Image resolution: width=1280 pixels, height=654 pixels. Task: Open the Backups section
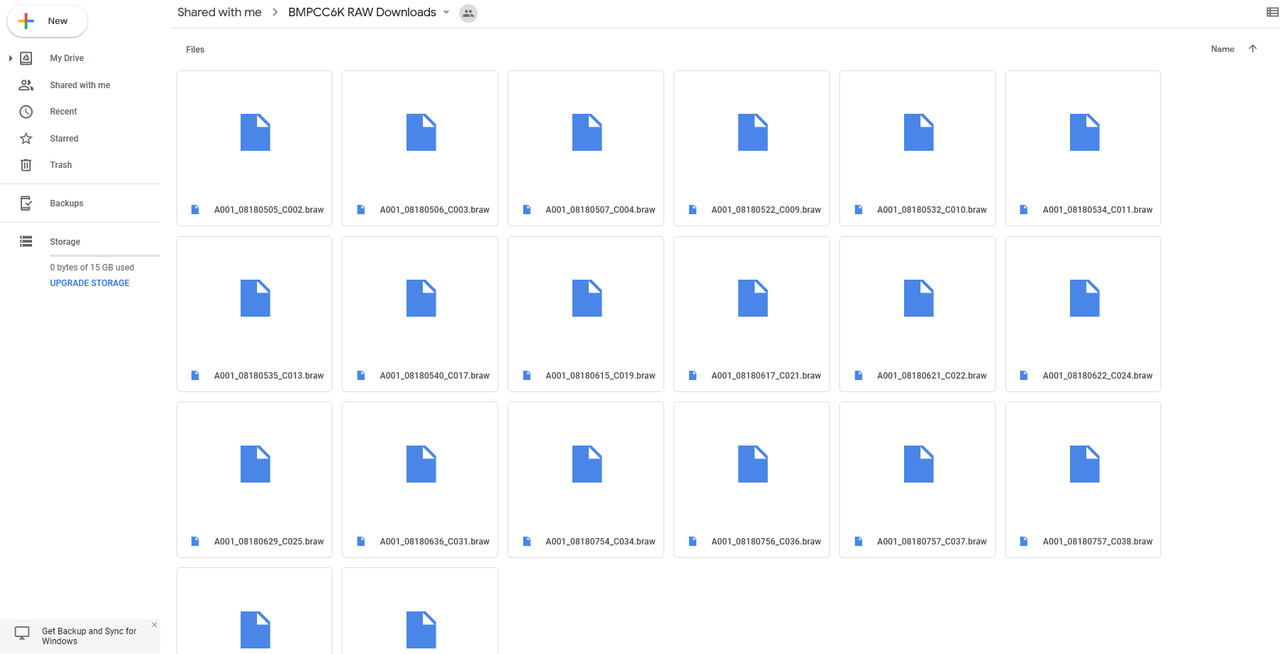67,203
